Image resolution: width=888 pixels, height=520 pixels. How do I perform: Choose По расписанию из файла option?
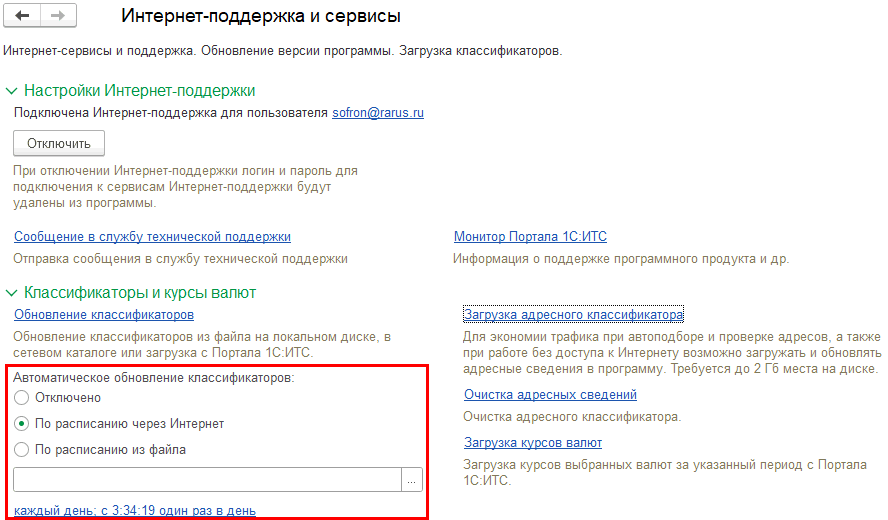[x=22, y=450]
